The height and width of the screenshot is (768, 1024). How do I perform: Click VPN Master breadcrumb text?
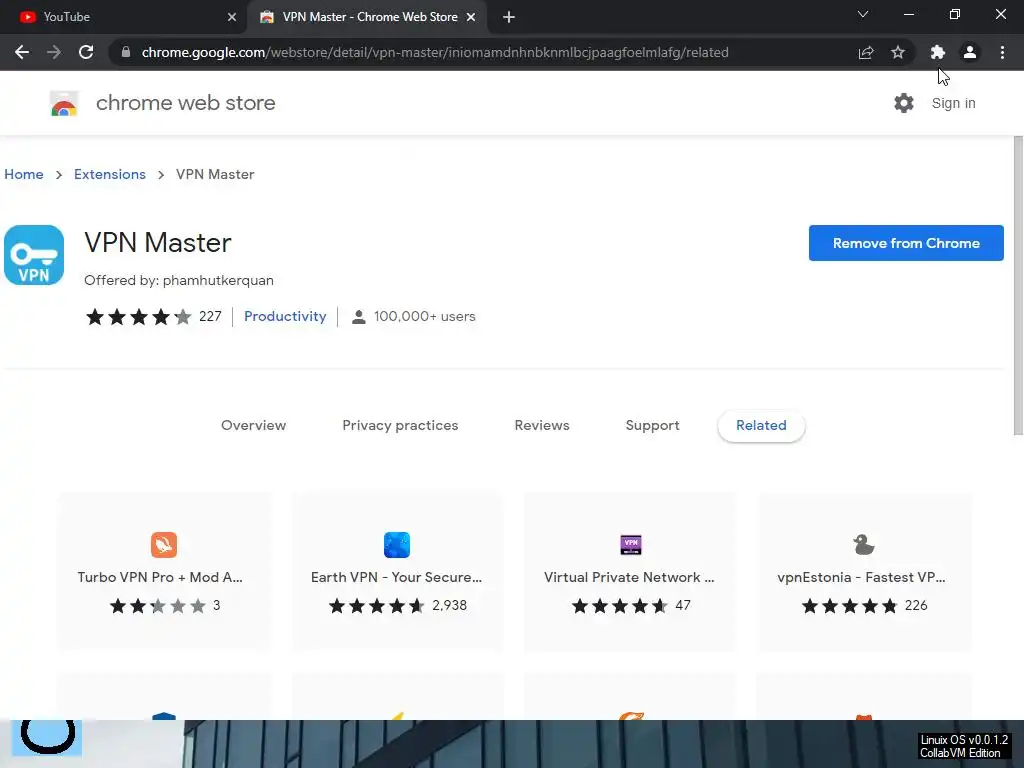215,174
